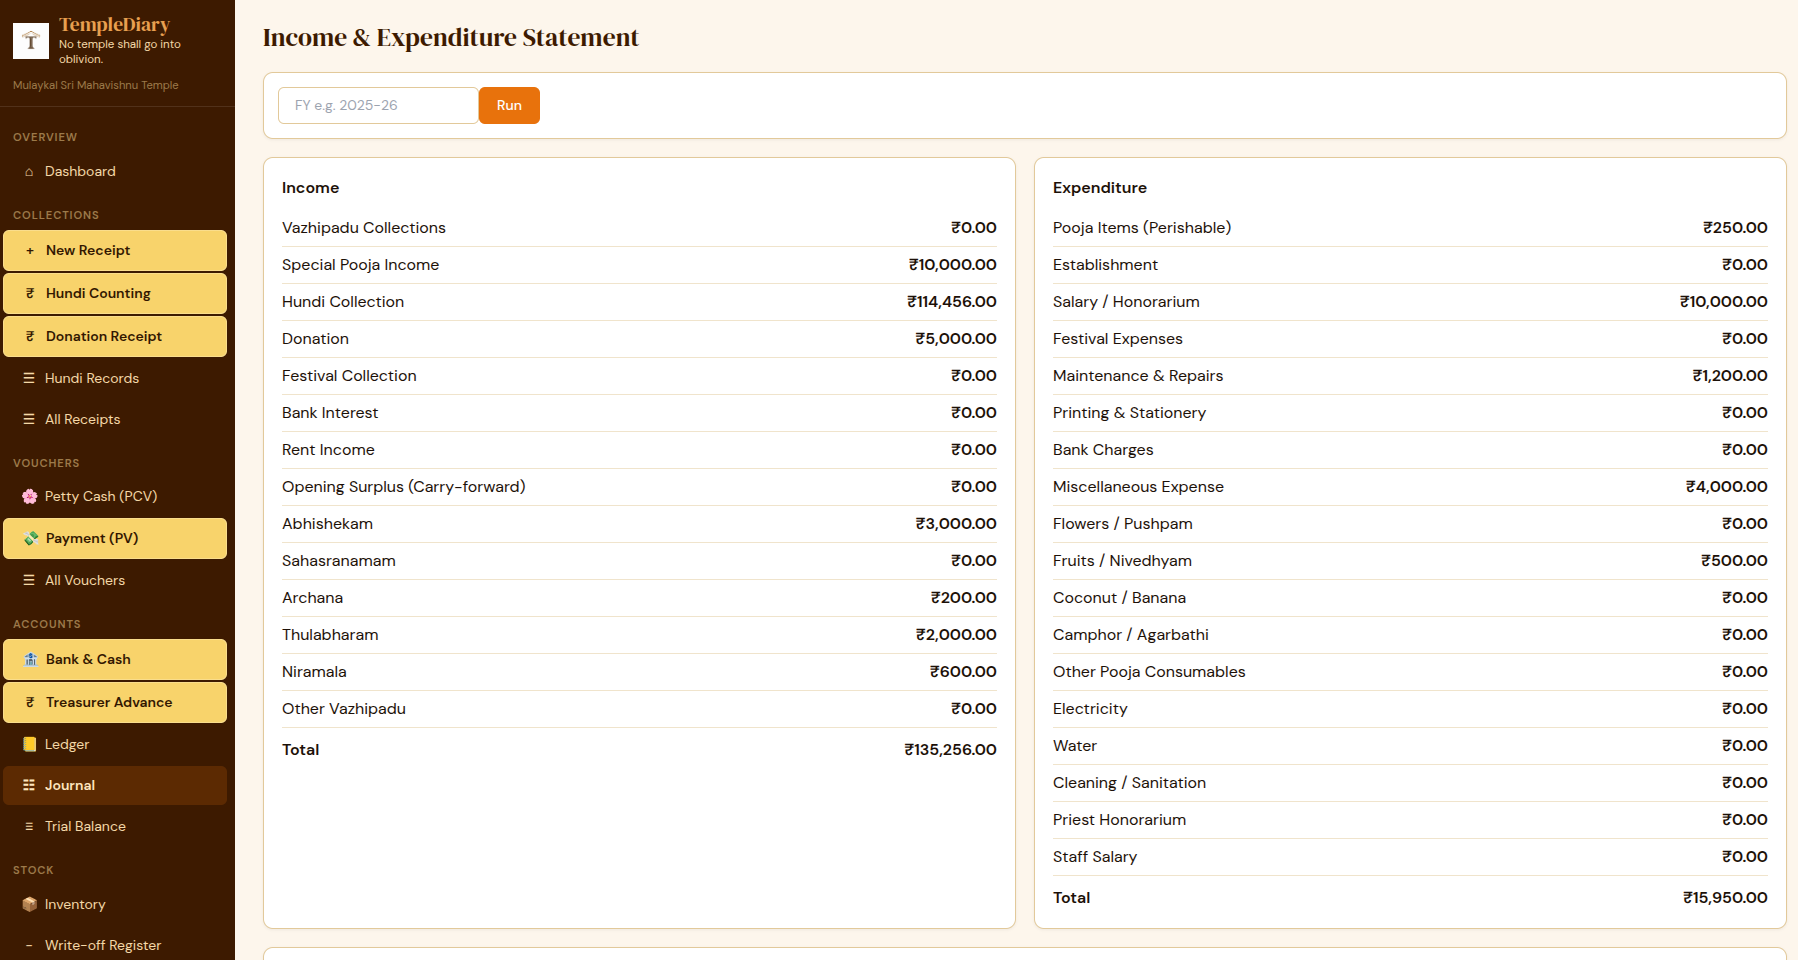Click the Income & Expenditure Statement heading
This screenshot has height=960, width=1798.
click(x=450, y=38)
